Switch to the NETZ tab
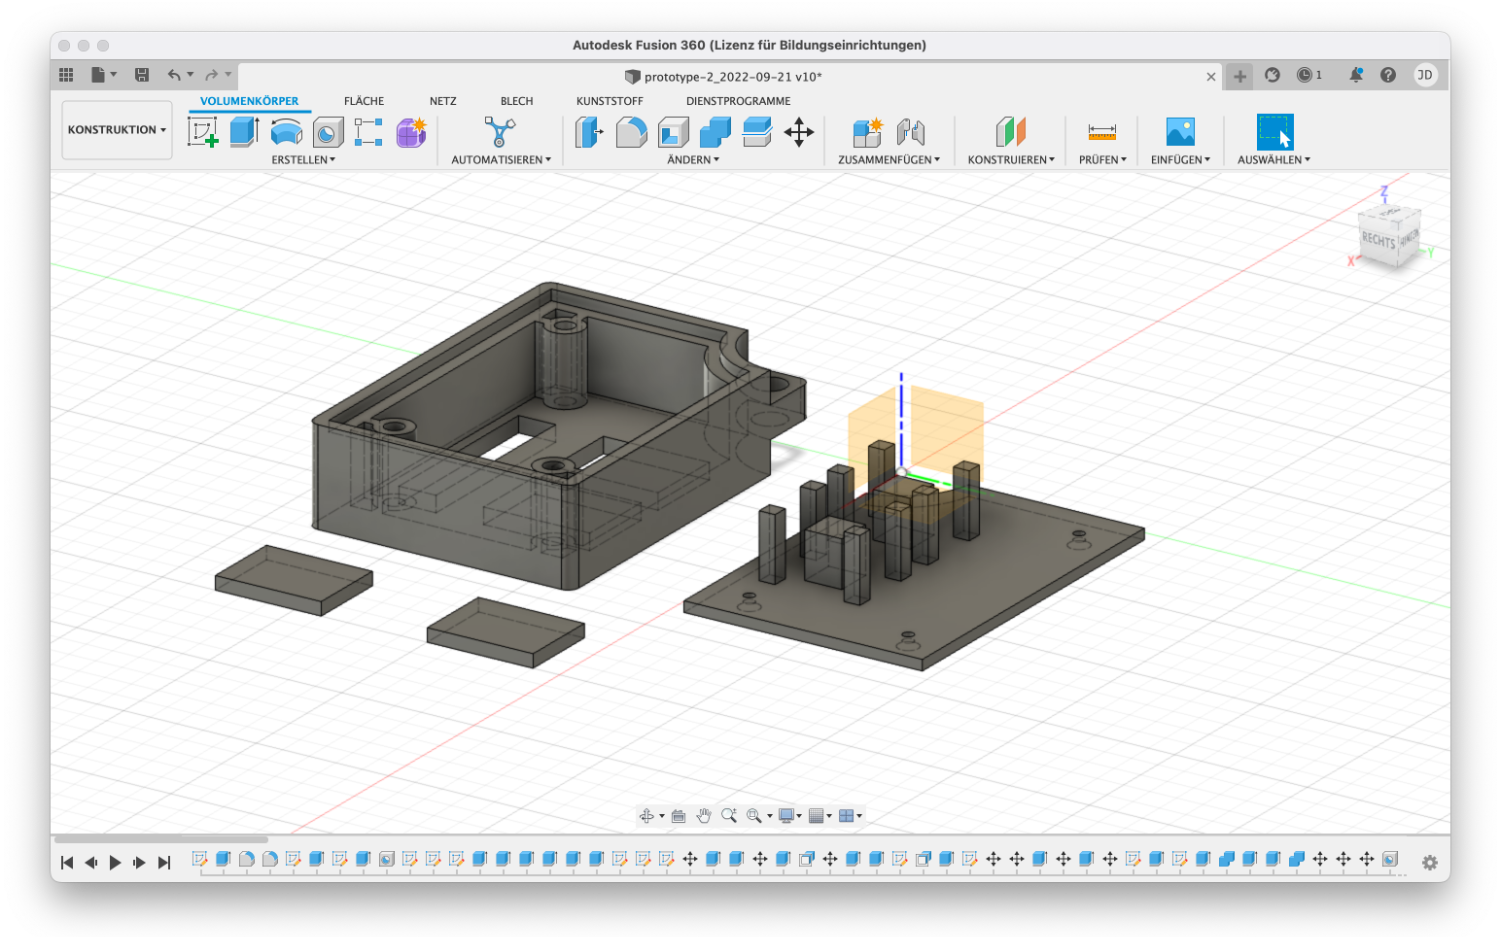This screenshot has height=937, width=1500. pos(443,101)
